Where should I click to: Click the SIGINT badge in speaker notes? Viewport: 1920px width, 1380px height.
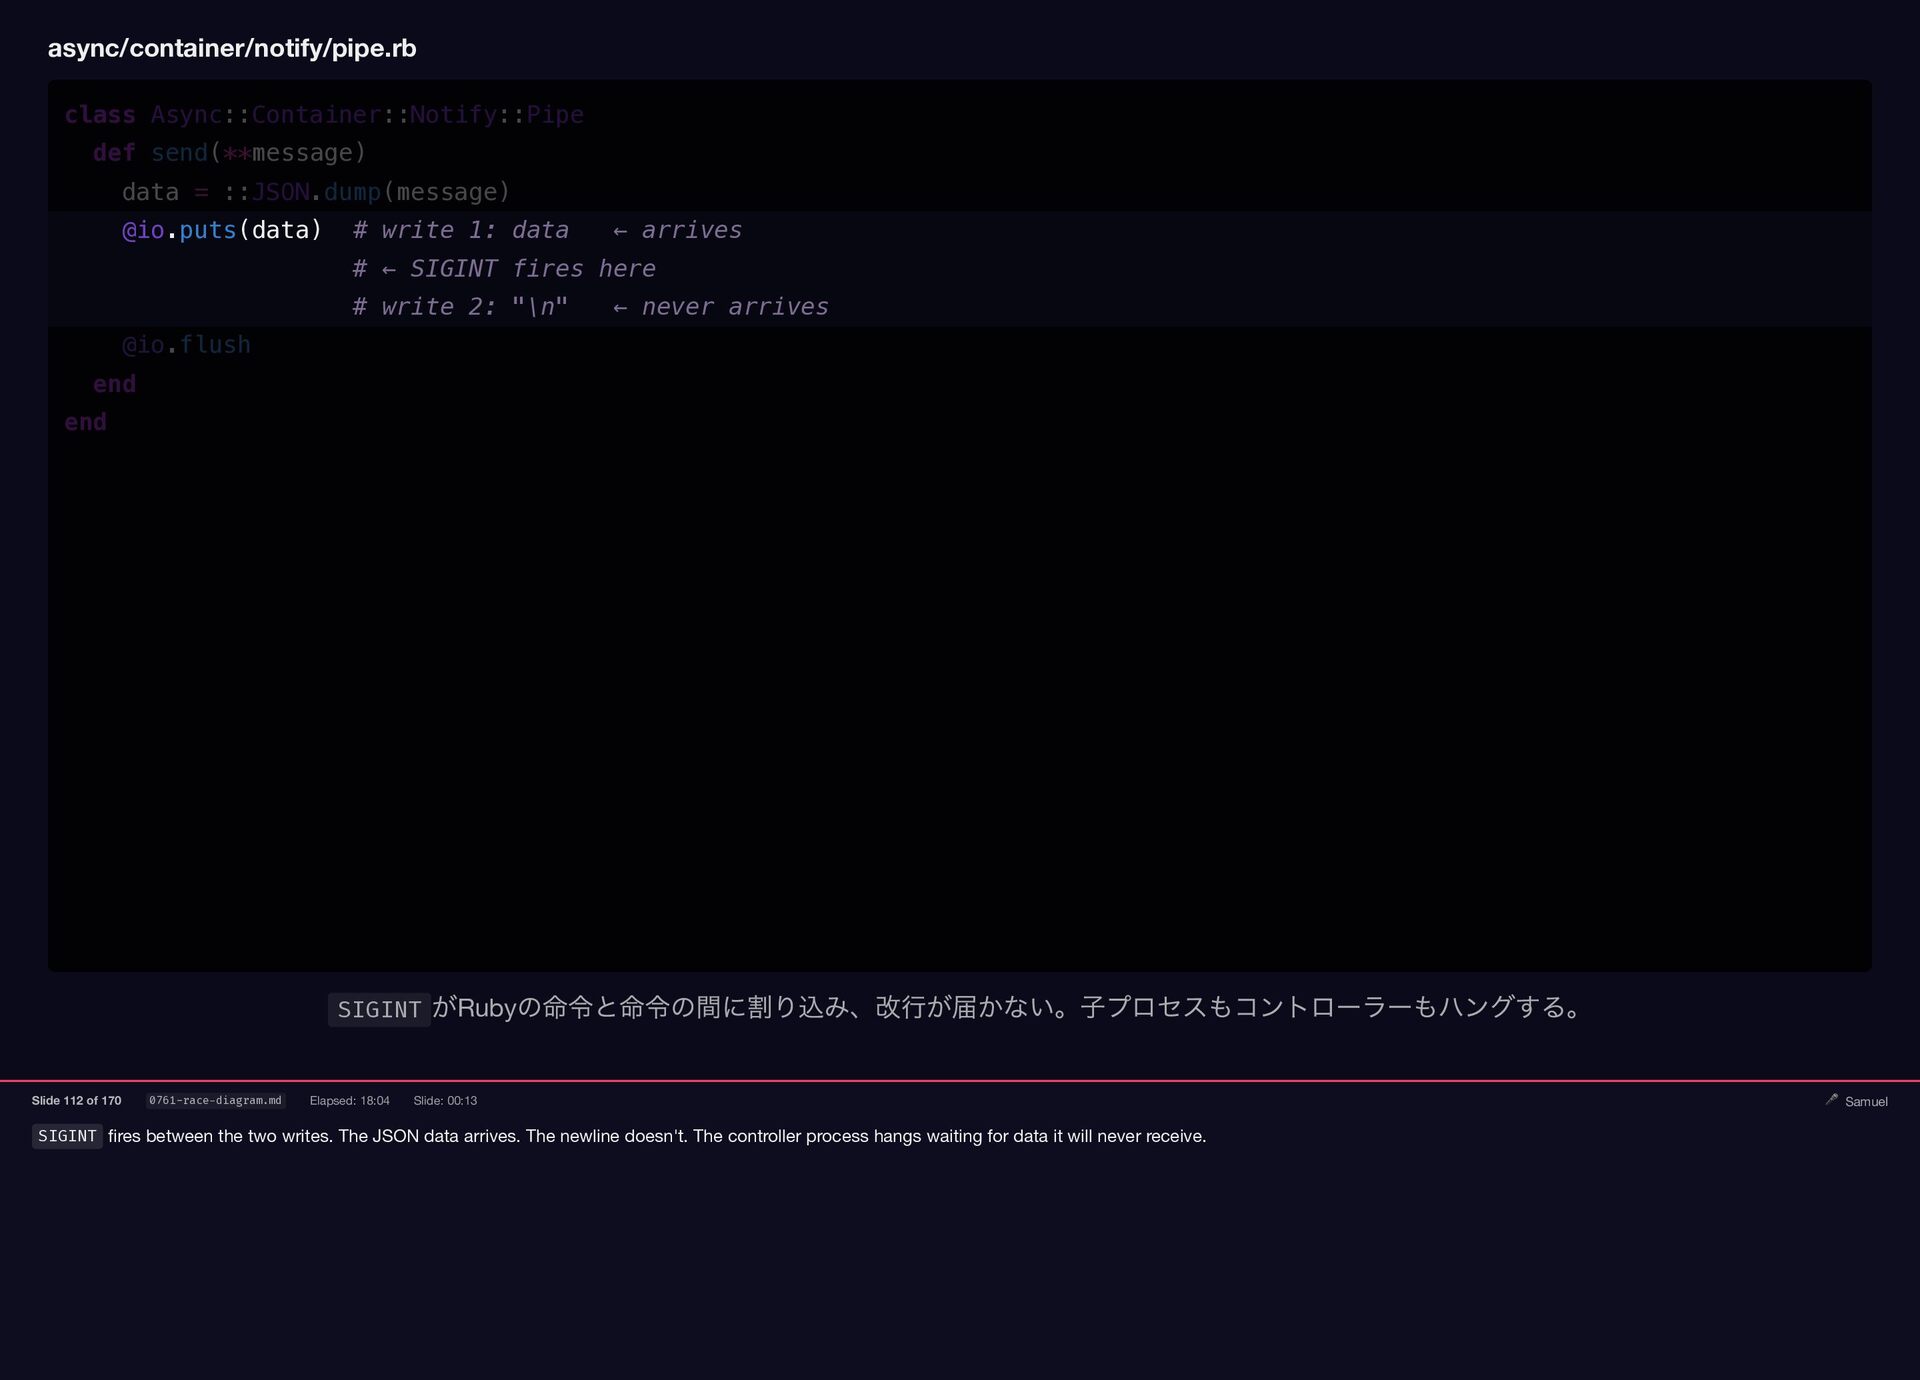(x=67, y=1136)
